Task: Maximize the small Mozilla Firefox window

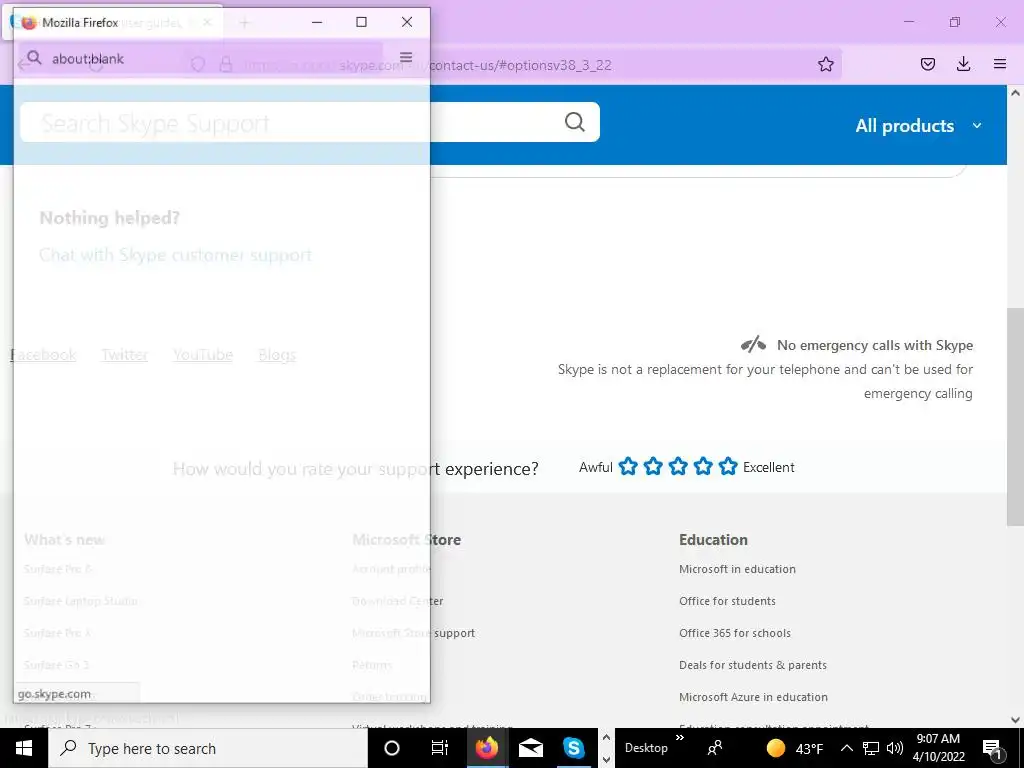Action: [x=361, y=22]
